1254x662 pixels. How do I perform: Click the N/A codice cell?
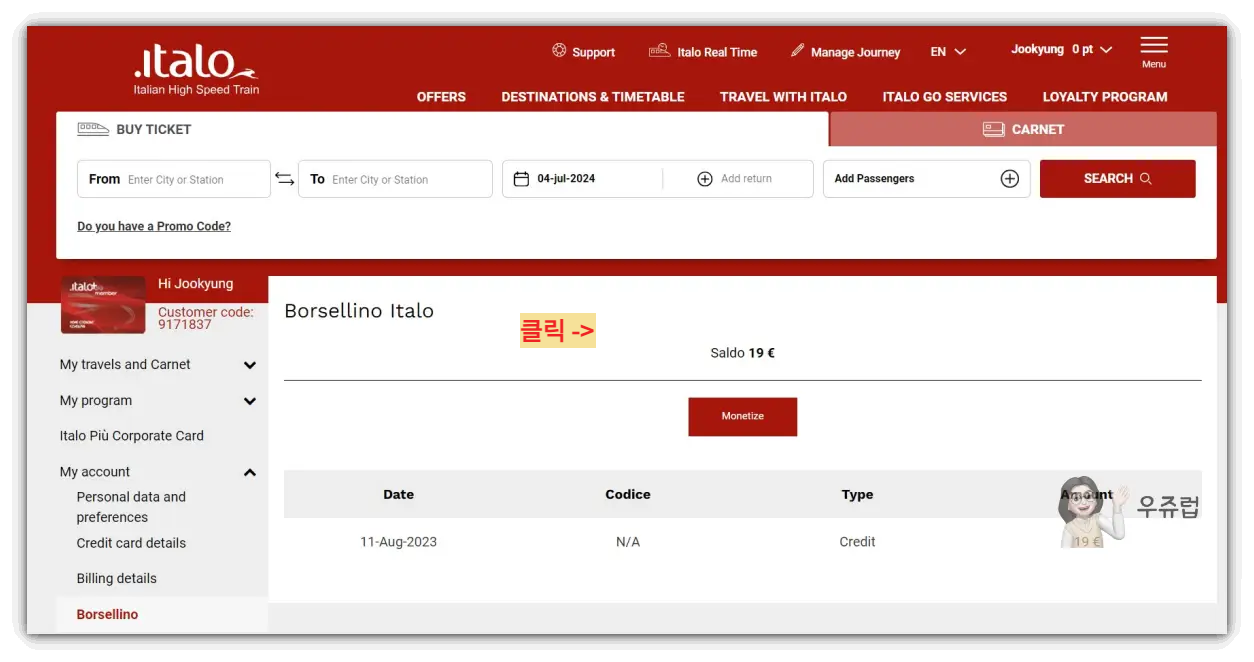tap(628, 542)
